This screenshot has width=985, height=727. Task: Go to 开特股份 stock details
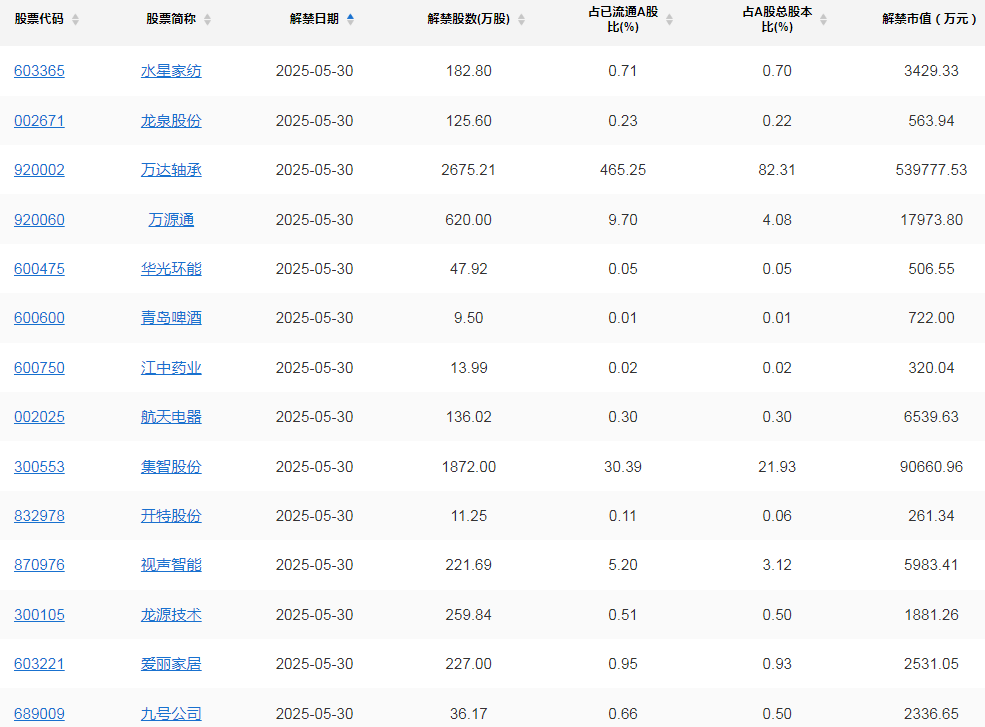171,516
